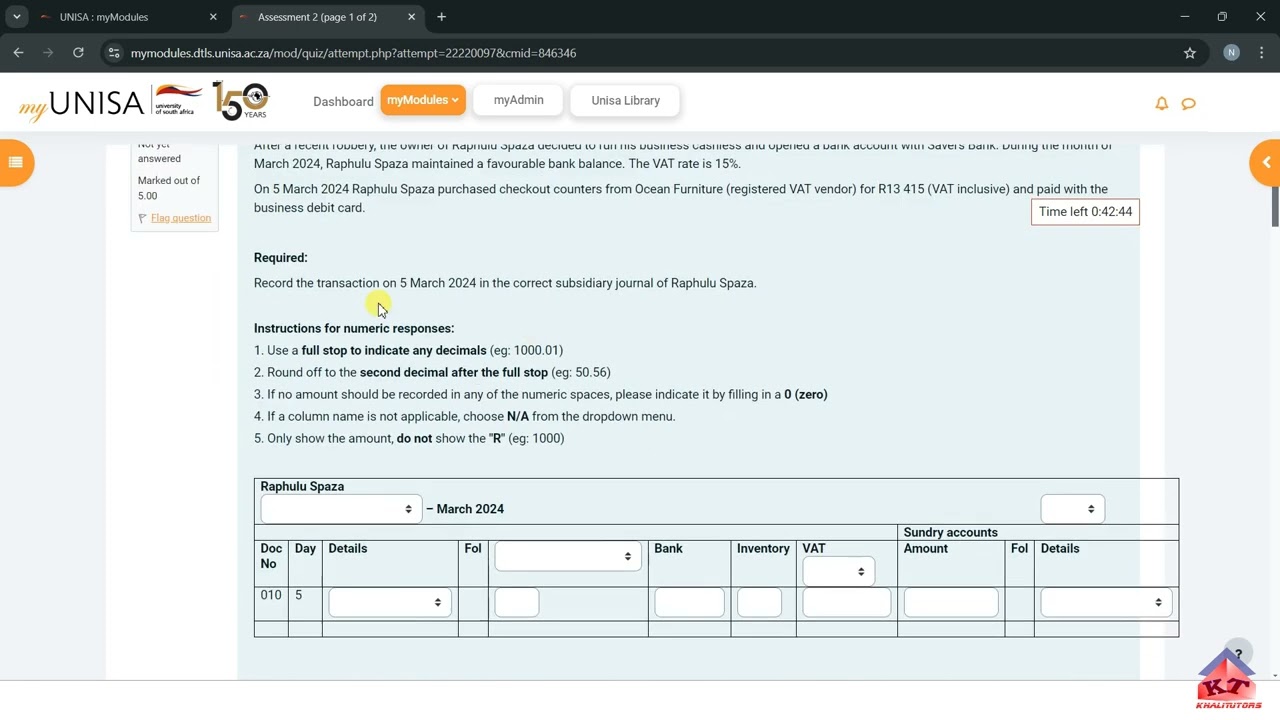Click the browser forward arrow
1280x720 pixels.
tap(48, 53)
